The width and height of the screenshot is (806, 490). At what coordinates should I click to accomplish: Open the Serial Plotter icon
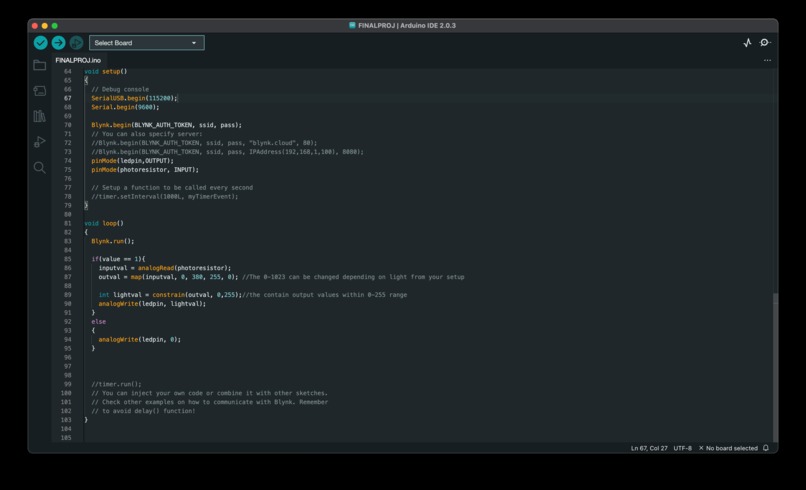(747, 43)
